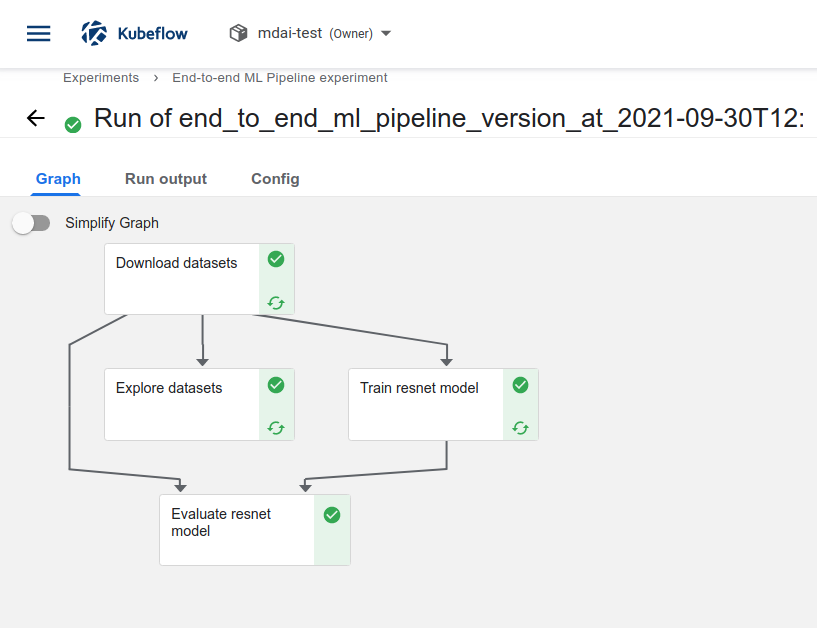Toggle the Simplify Graph switch
This screenshot has width=817, height=628.
click(x=31, y=223)
